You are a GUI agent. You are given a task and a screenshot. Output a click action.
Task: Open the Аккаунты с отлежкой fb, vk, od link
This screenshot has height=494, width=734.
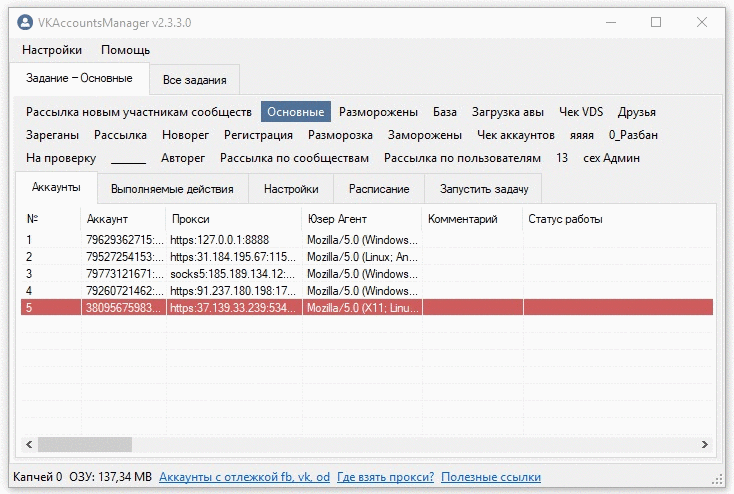[x=244, y=477]
